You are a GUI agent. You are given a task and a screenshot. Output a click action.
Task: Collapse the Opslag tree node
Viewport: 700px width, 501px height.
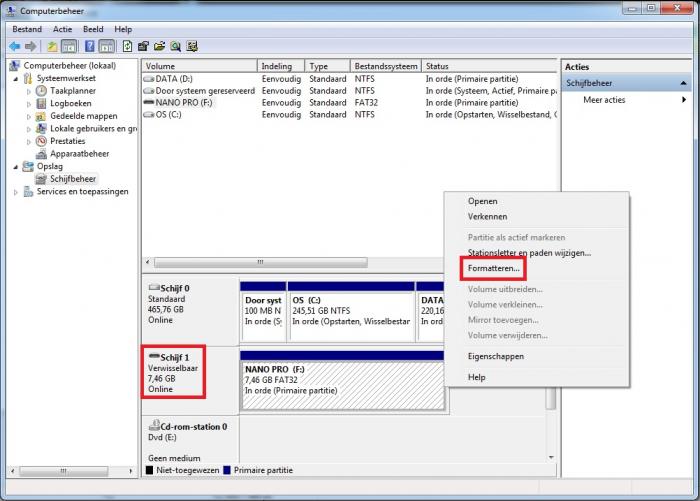point(16,167)
